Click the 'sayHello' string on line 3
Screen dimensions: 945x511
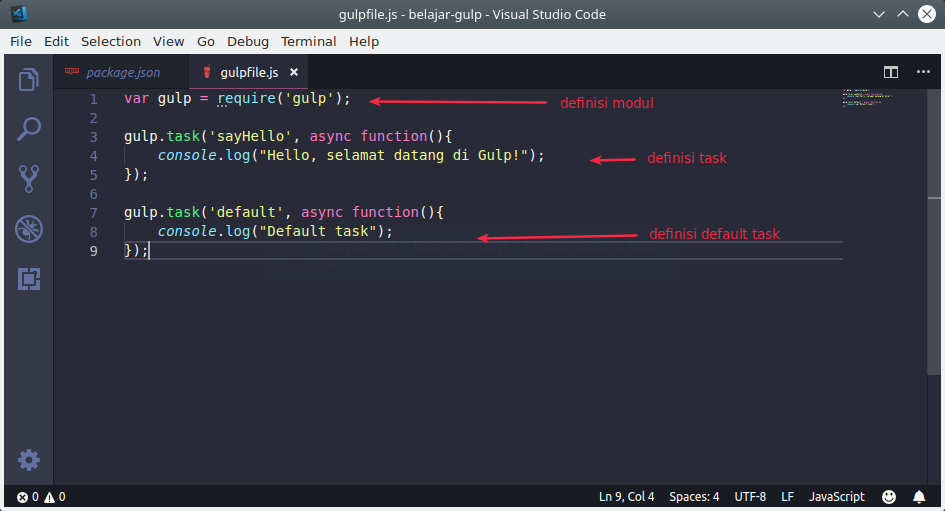(251, 136)
